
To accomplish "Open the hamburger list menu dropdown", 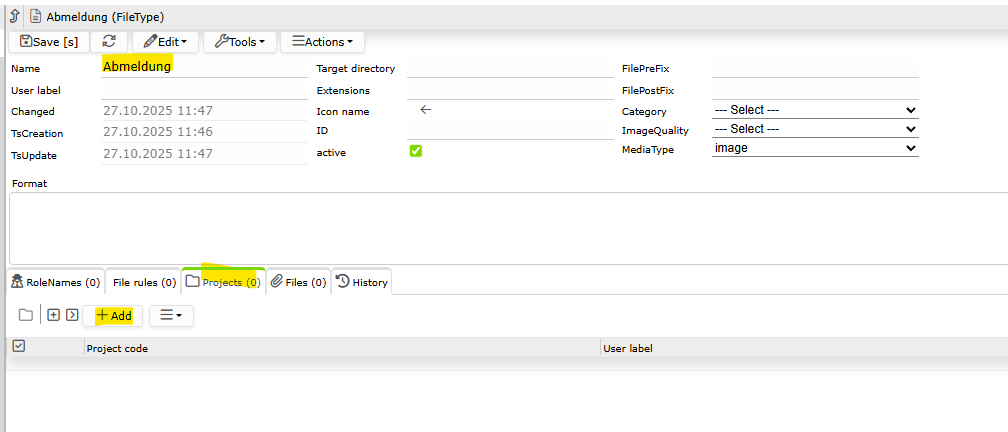I will 171,316.
